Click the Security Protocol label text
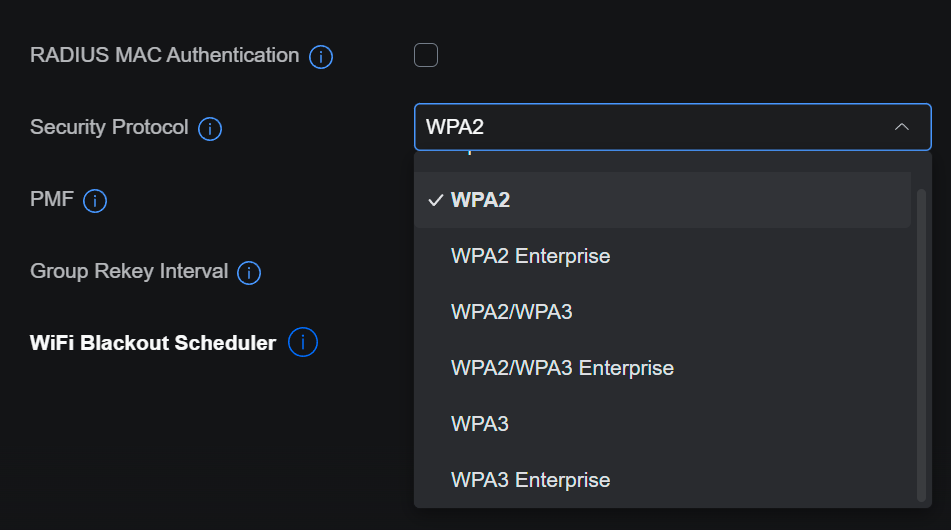951x530 pixels. (x=109, y=128)
